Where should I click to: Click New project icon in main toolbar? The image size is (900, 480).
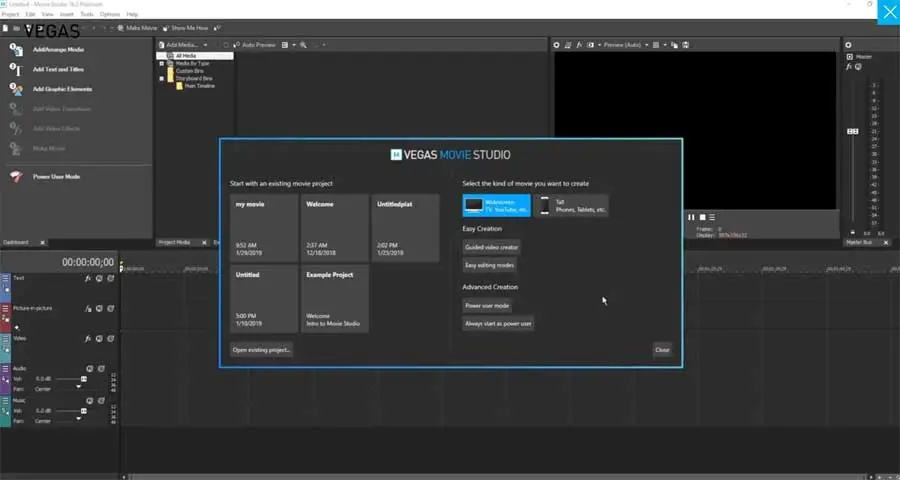tap(5, 28)
